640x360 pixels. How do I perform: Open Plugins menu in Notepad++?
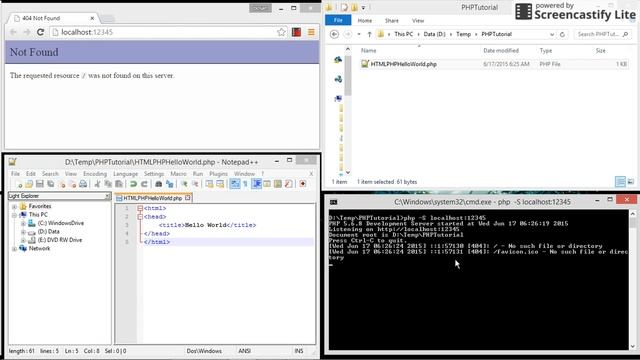point(218,174)
